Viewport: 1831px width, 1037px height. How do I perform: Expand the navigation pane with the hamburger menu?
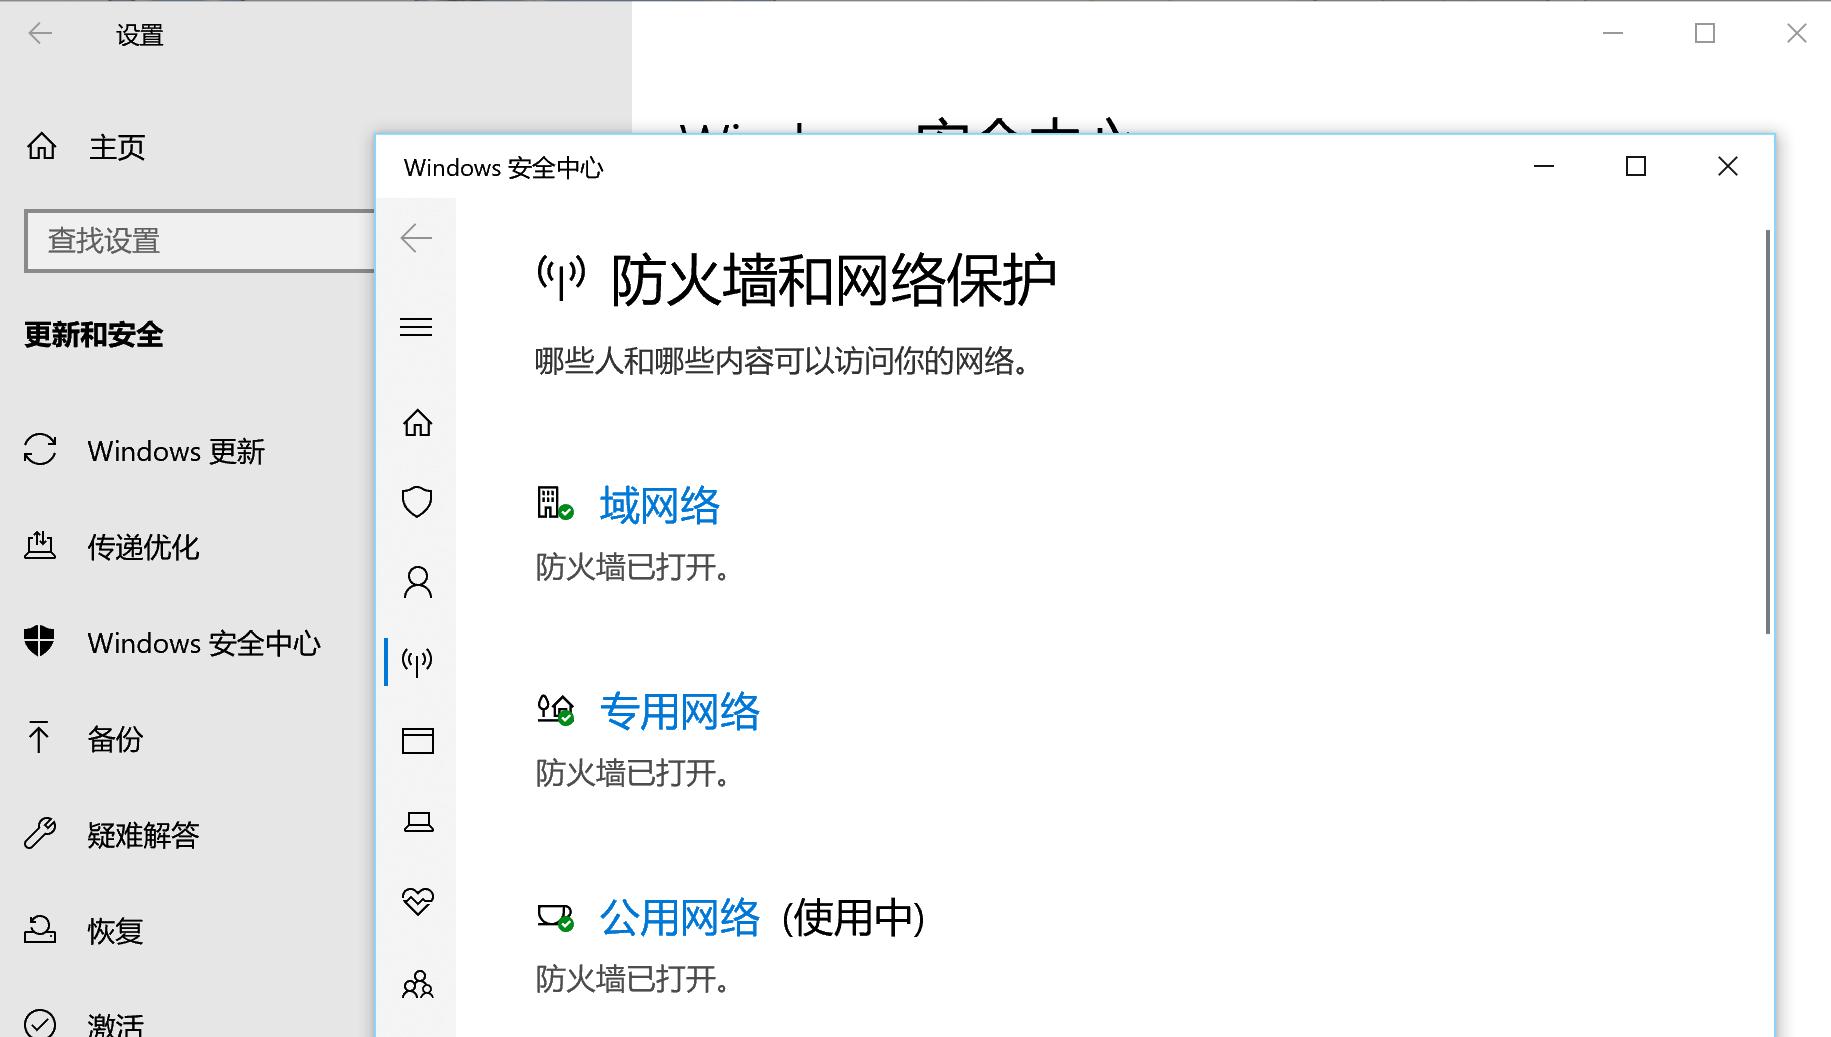(417, 327)
